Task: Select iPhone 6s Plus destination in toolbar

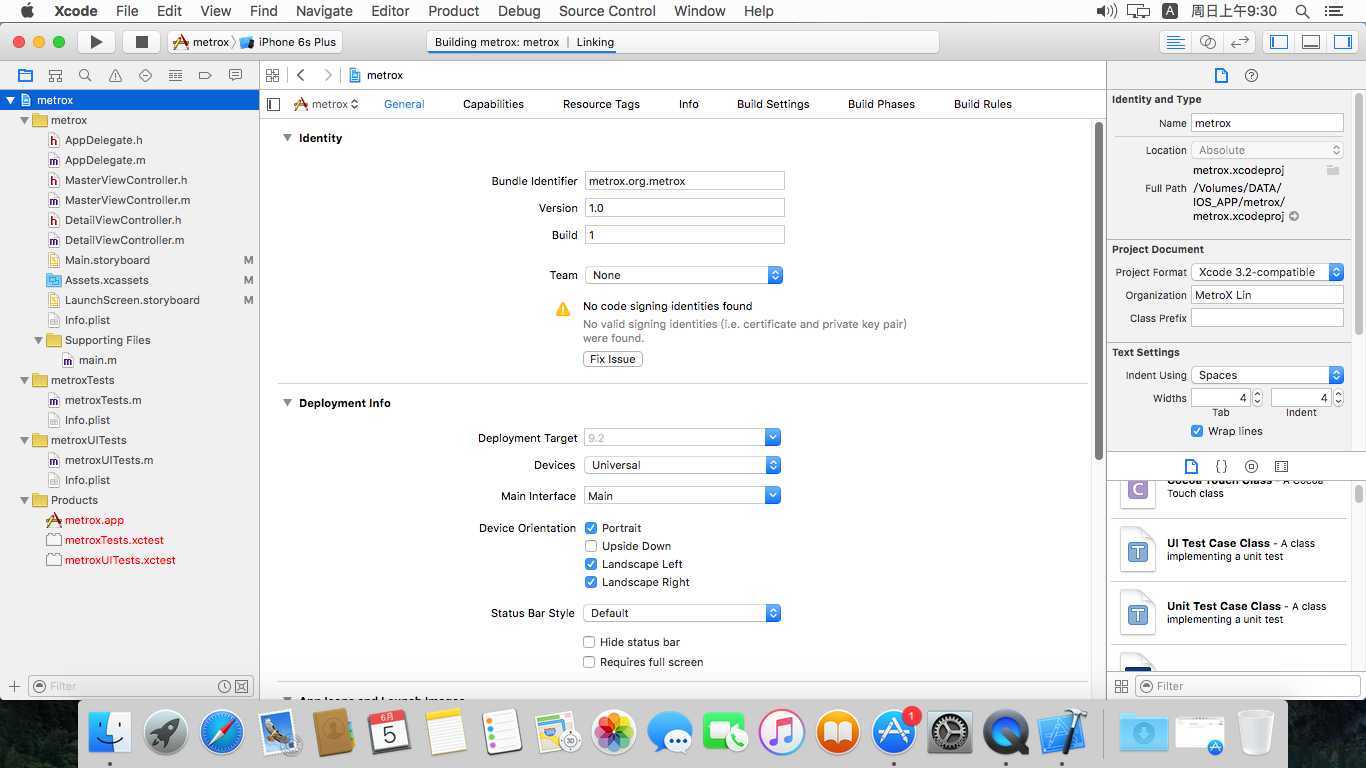Action: 289,42
